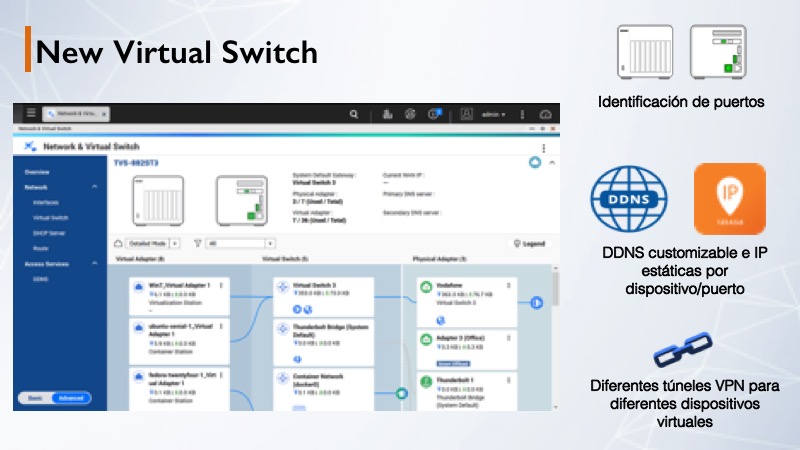Open the dashboard gauge icon in the top bar
Screen dimensions: 800x450
(x=545, y=114)
